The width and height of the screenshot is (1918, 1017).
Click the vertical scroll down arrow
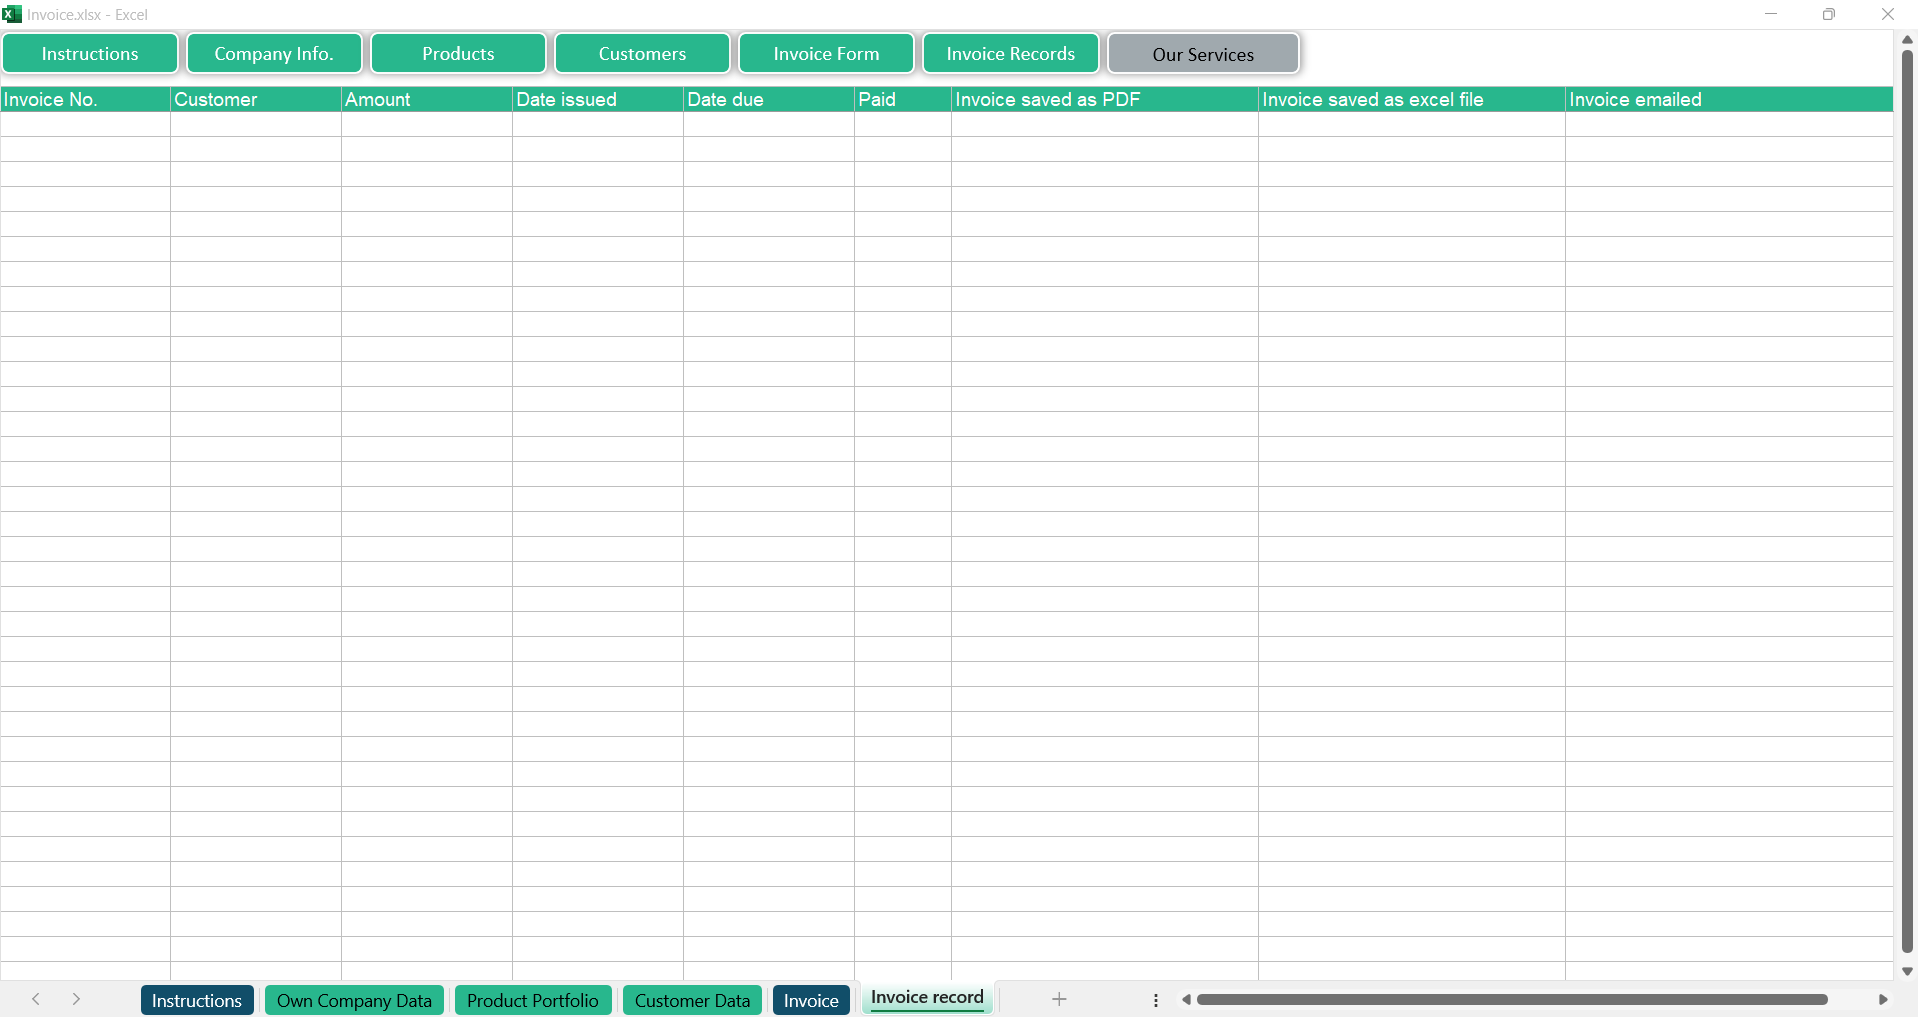[x=1907, y=971]
